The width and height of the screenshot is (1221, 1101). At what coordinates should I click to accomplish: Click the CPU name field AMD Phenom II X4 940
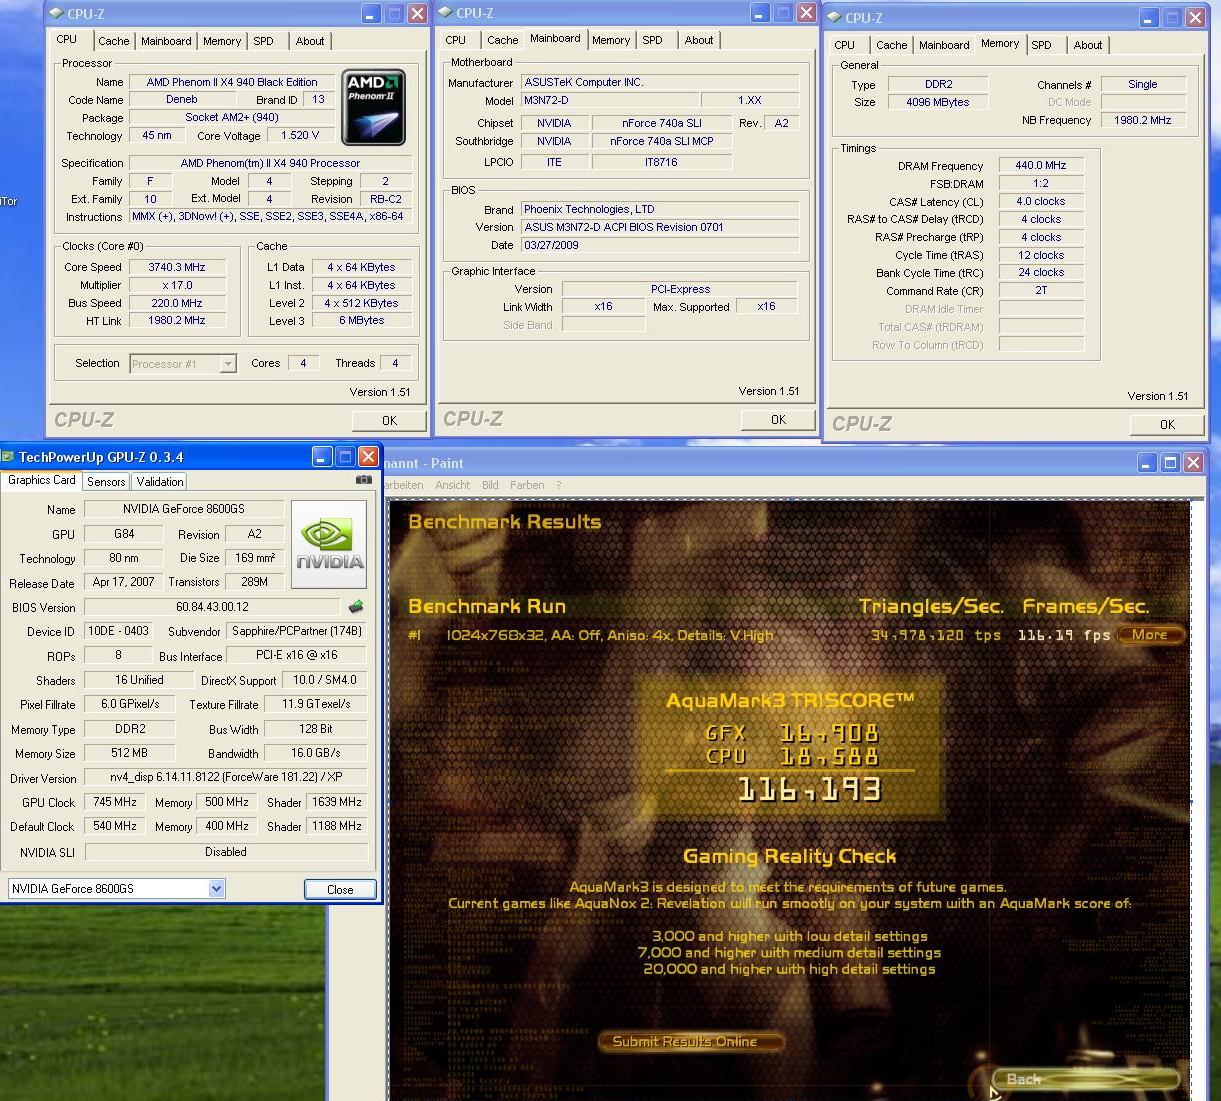click(x=232, y=82)
